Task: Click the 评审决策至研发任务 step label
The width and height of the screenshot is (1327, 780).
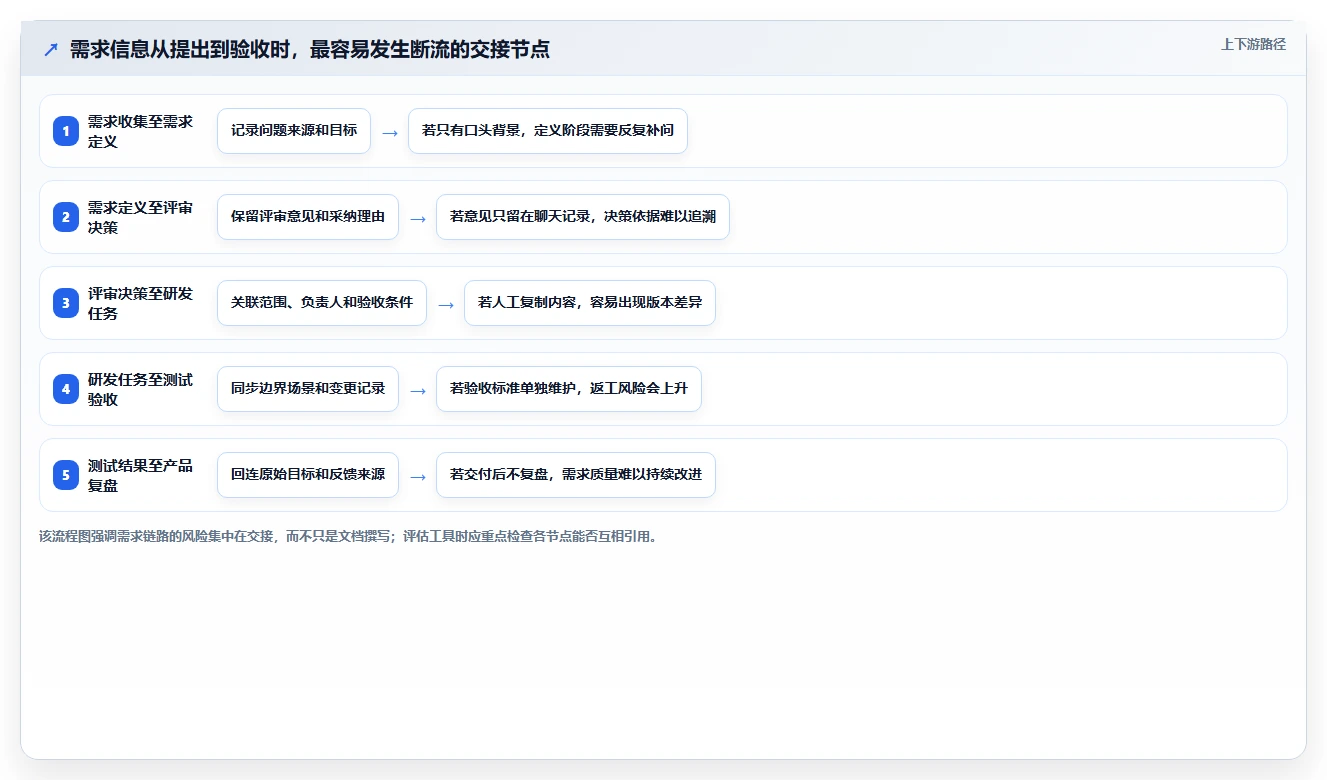Action: point(140,303)
